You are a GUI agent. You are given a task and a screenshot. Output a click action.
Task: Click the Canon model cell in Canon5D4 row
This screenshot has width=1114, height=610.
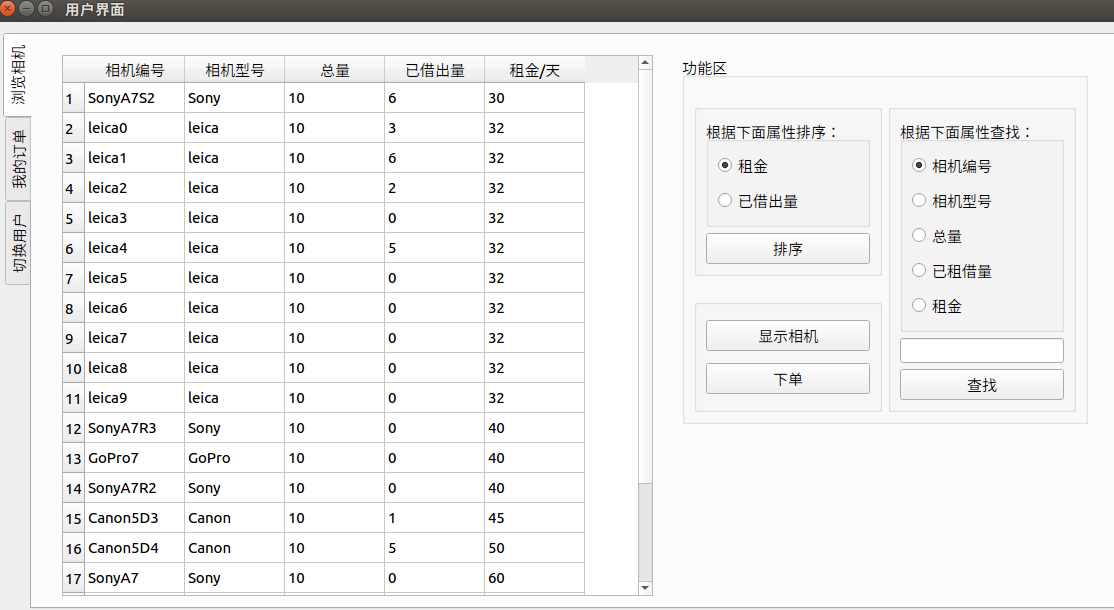click(x=234, y=548)
